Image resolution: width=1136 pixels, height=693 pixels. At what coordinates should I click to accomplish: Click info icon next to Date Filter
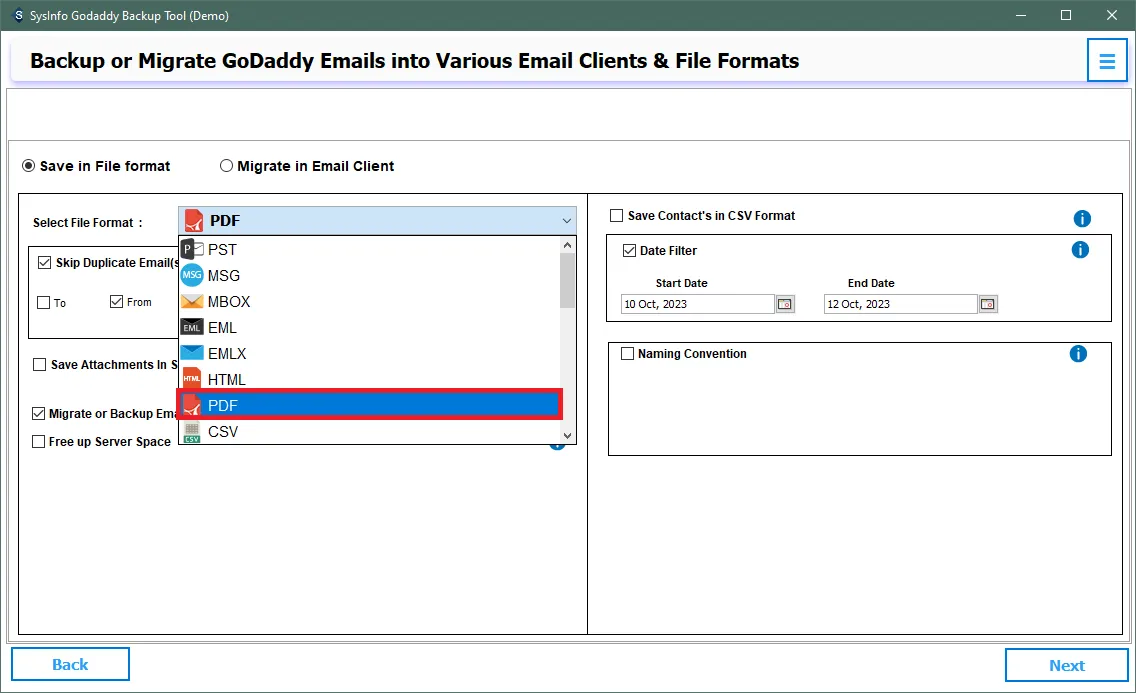point(1080,250)
